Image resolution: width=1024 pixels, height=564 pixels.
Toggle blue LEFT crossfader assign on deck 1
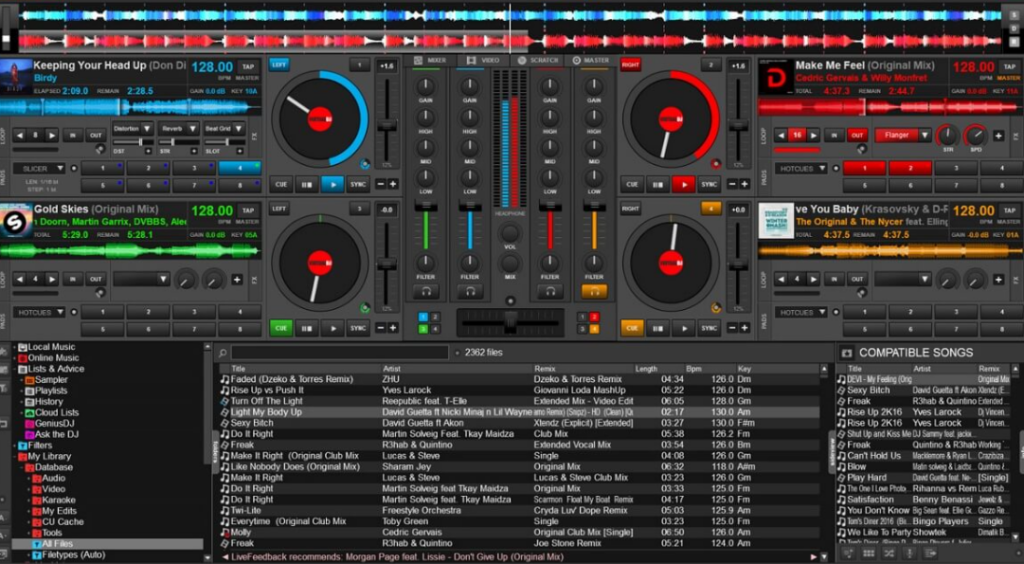279,65
